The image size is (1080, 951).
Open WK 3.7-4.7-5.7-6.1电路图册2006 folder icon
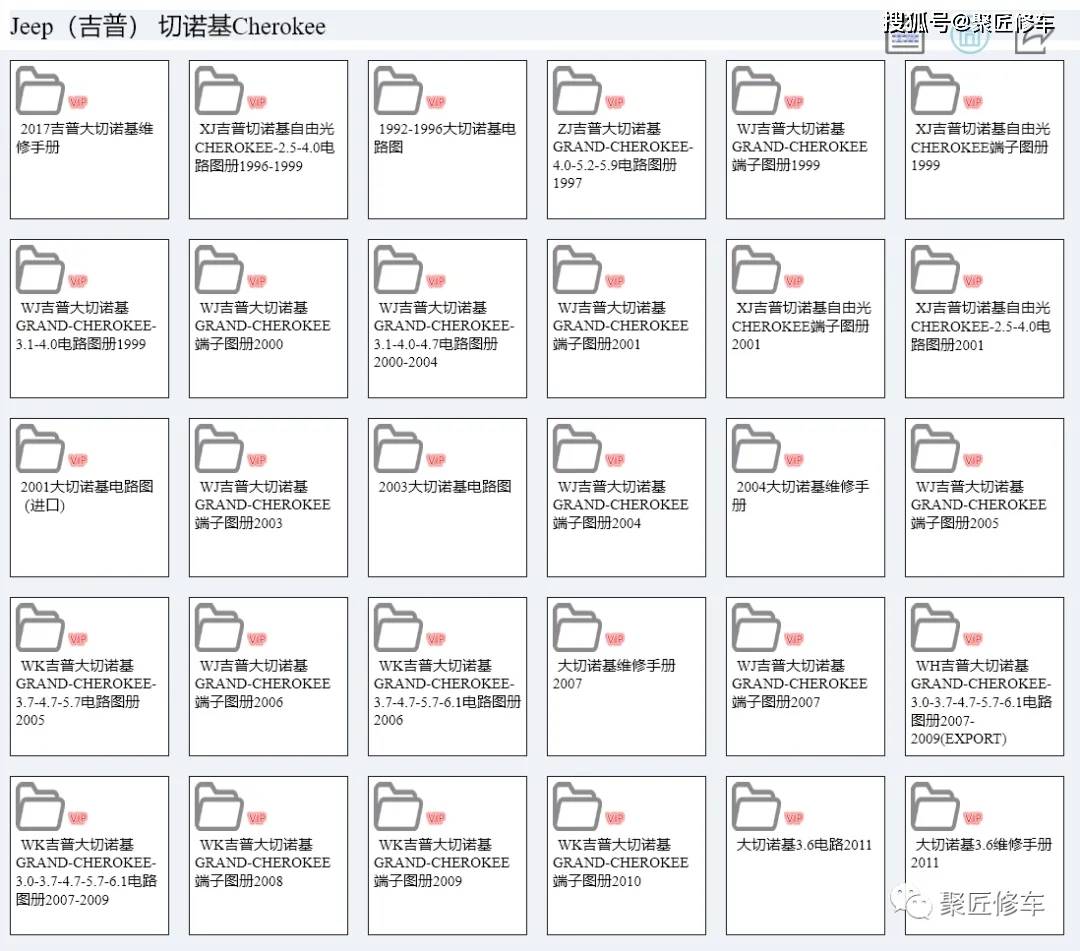[398, 627]
